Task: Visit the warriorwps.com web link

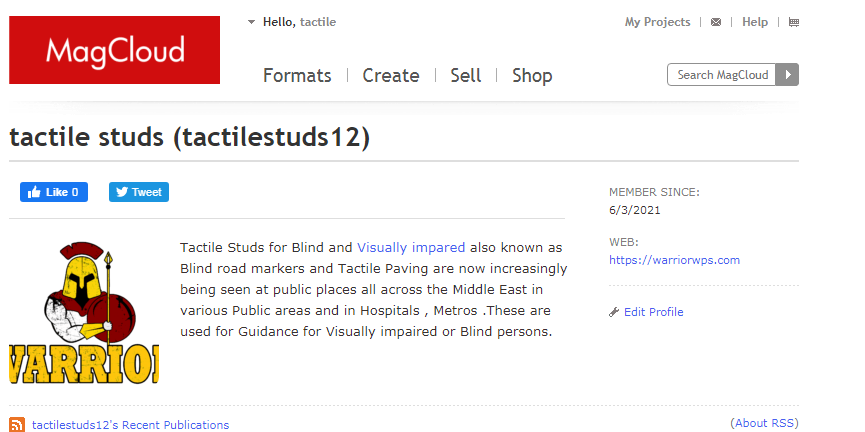Action: [674, 260]
